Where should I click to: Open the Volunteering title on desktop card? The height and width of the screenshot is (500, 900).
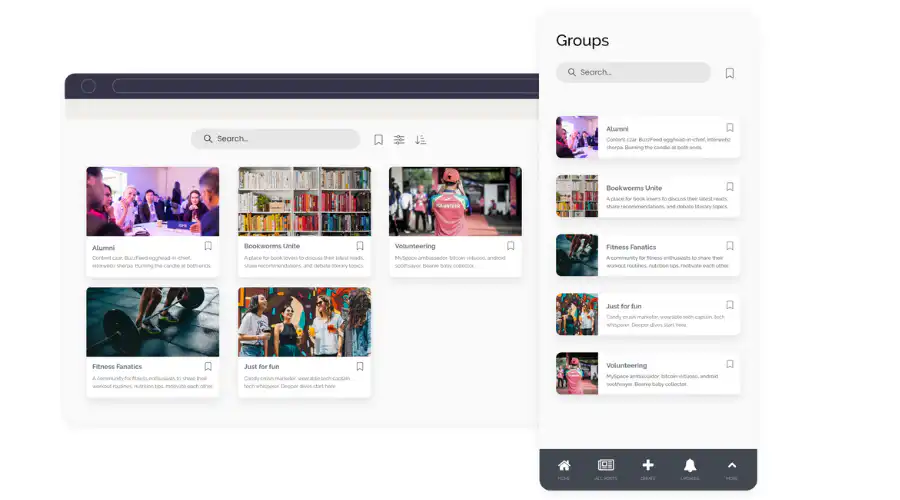(x=415, y=246)
